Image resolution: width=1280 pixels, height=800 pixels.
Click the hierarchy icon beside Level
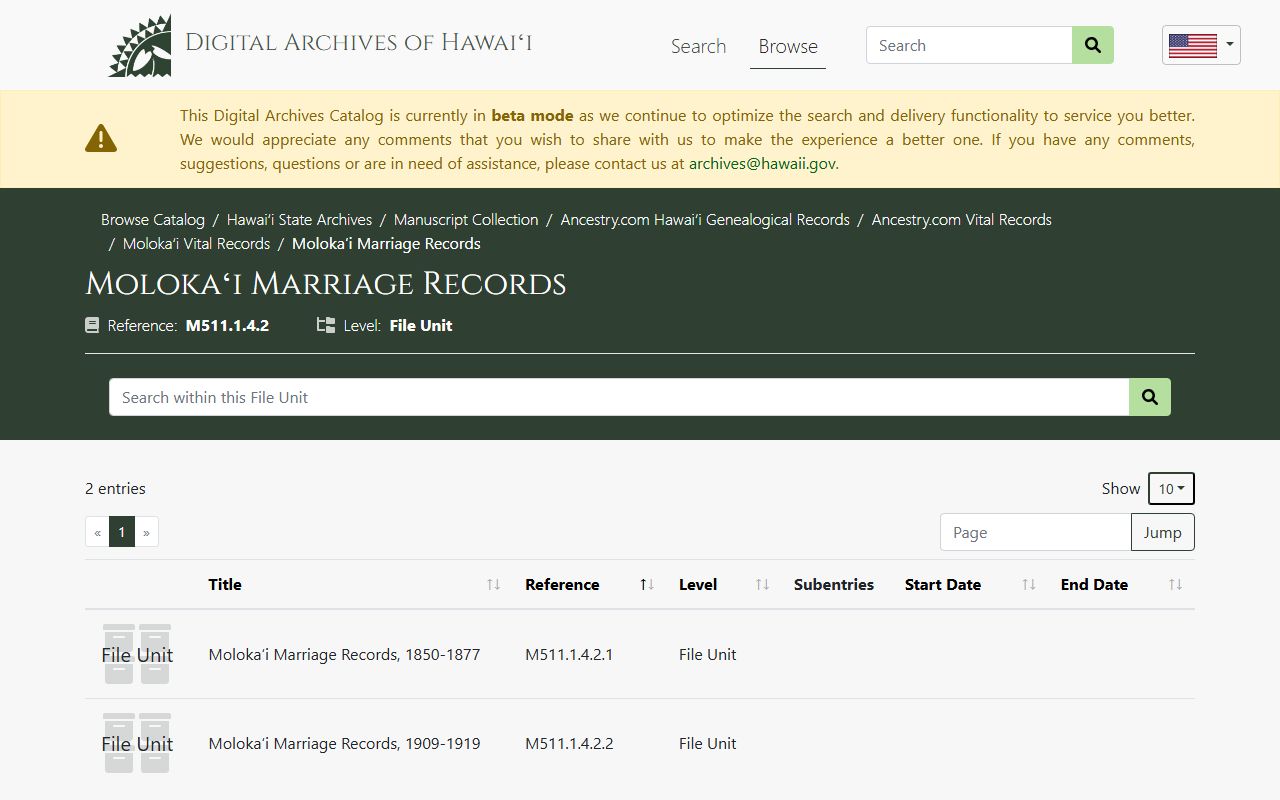point(326,325)
